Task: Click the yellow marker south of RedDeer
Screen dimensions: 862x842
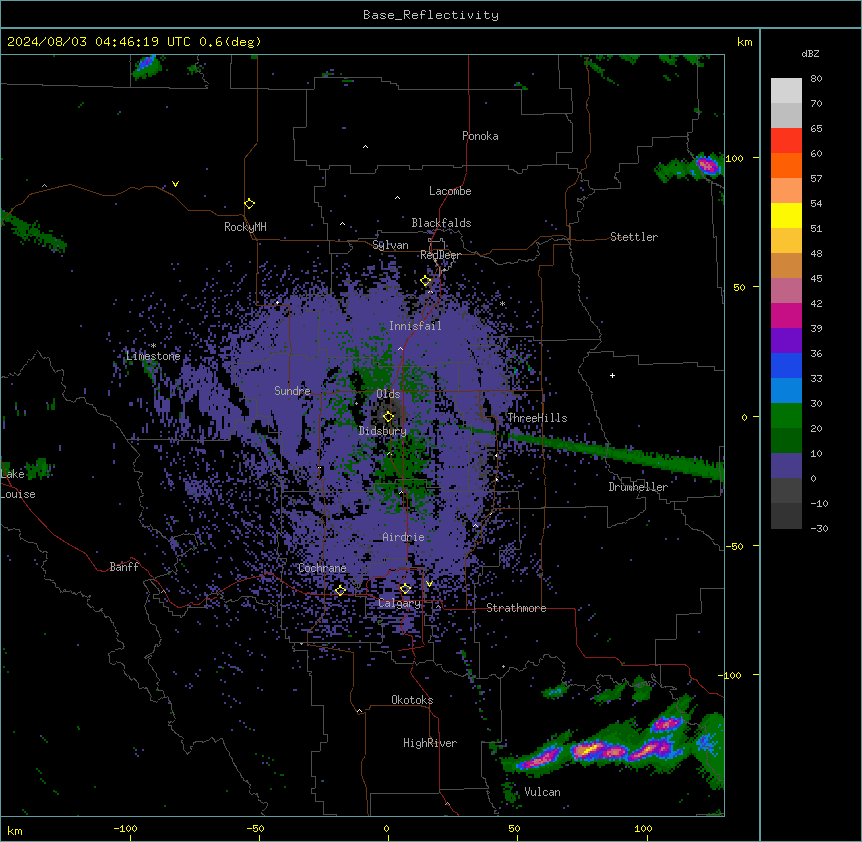Action: click(426, 281)
